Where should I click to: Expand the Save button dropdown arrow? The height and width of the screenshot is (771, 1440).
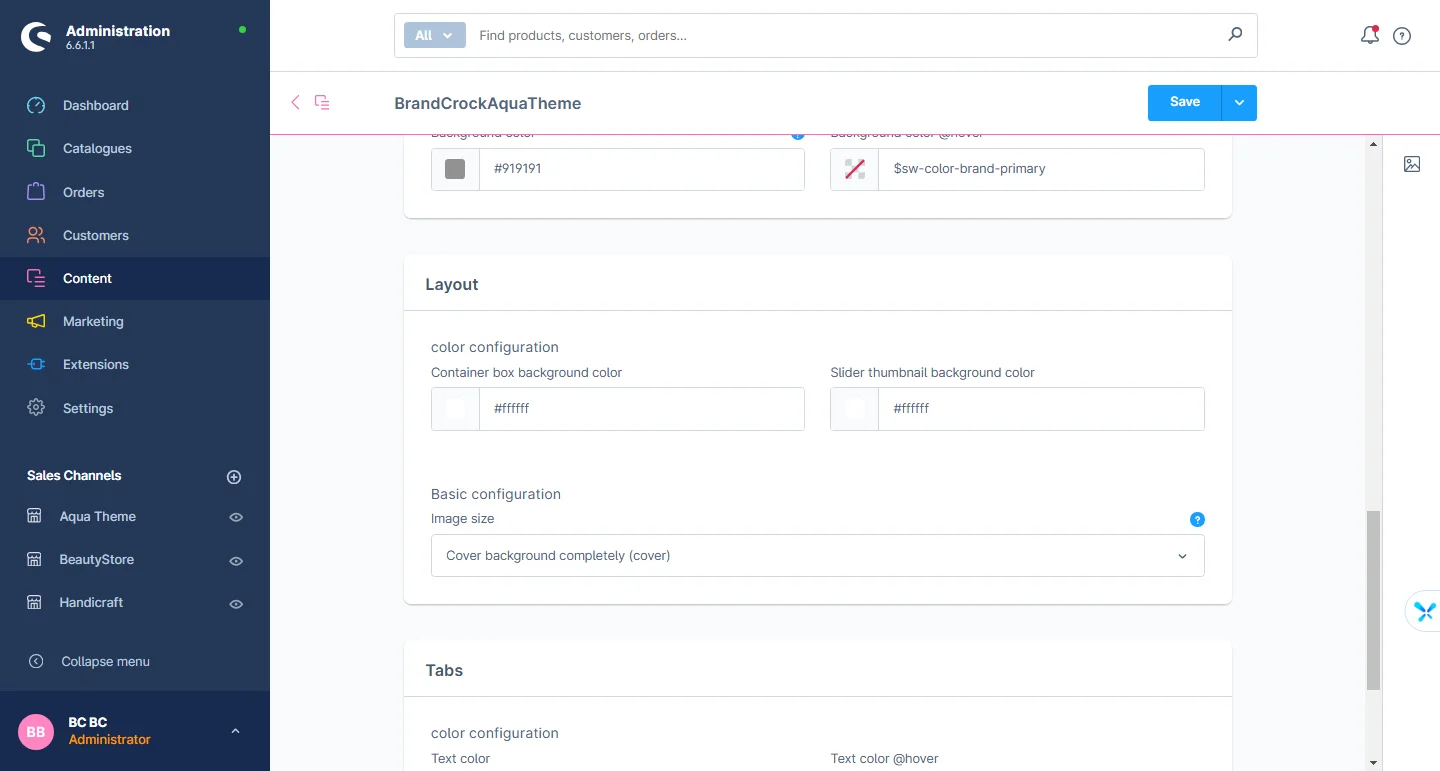click(x=1239, y=102)
